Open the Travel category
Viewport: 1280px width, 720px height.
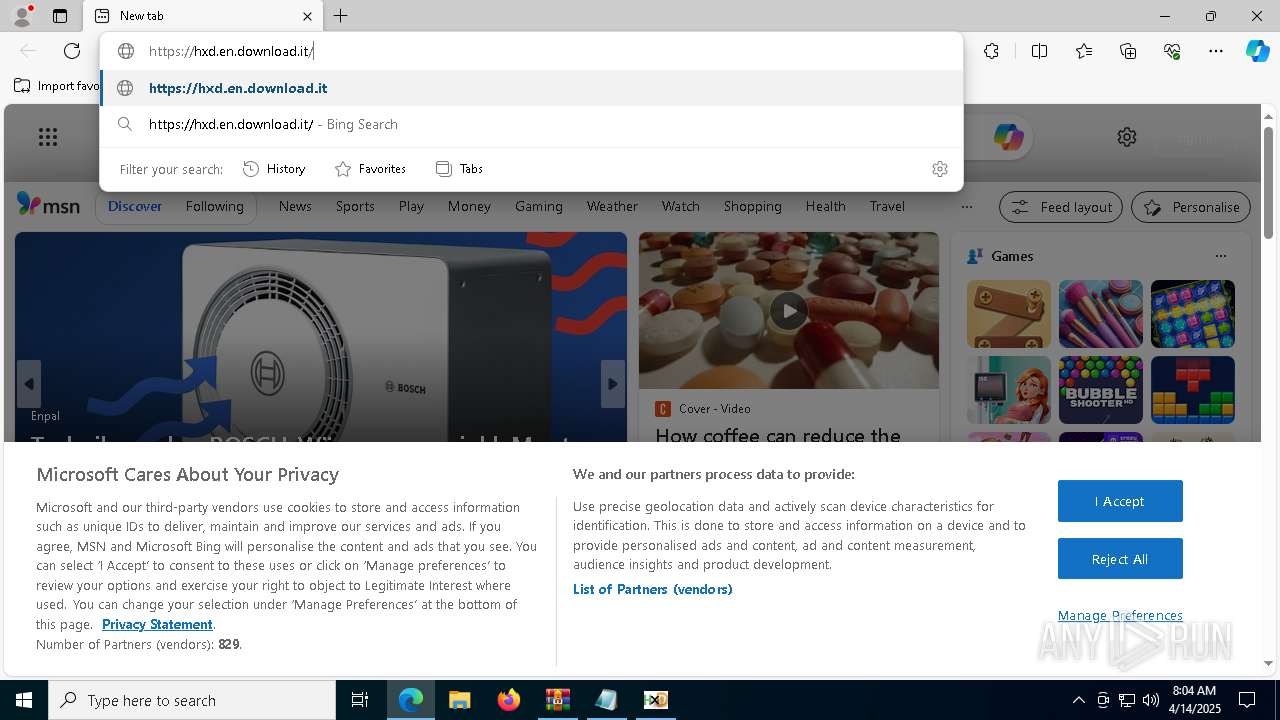point(887,206)
